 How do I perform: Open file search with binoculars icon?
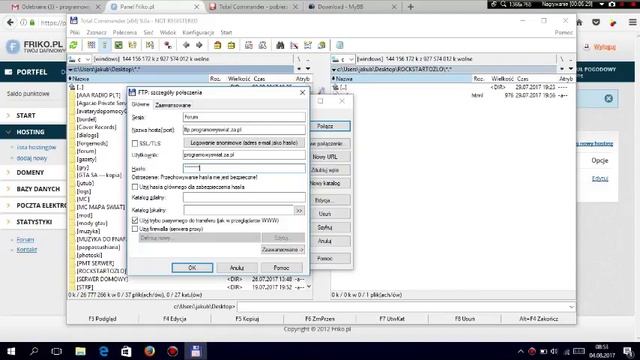pos(280,45)
